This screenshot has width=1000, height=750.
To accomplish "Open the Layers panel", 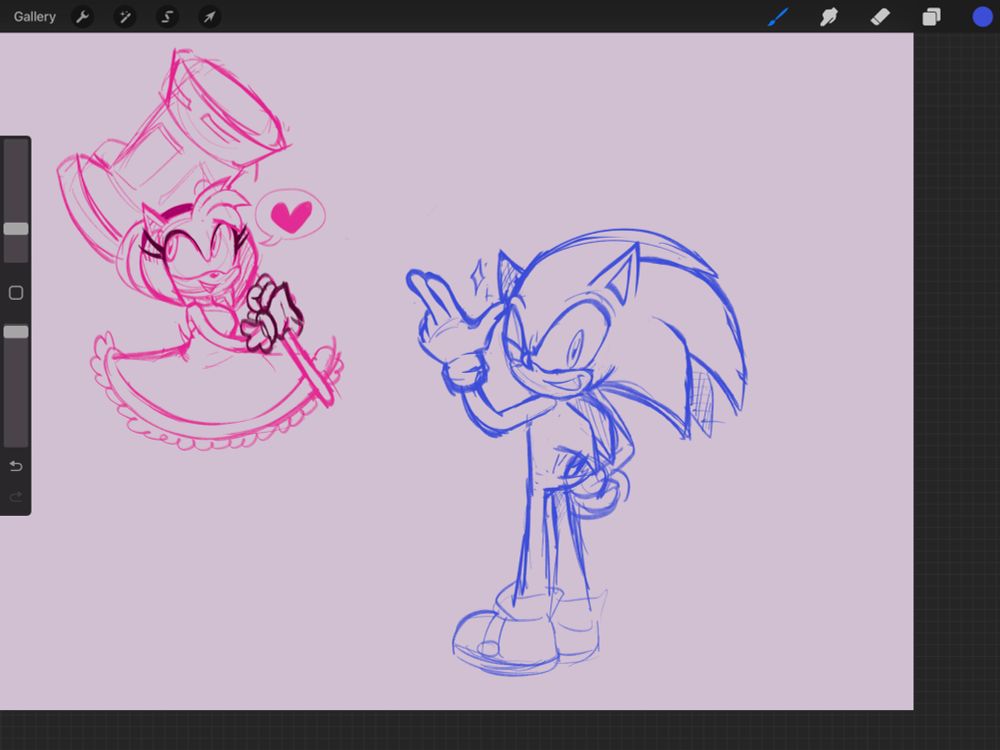I will tap(931, 17).
